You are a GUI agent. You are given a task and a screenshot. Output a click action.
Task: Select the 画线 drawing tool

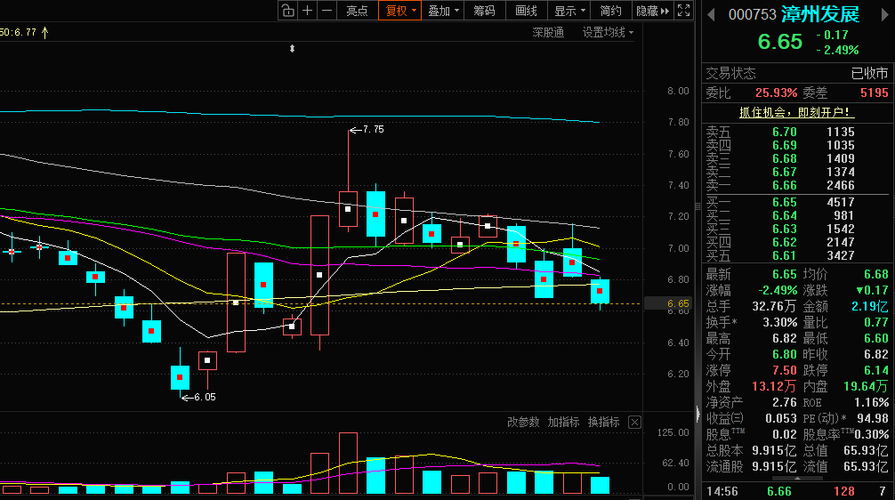pos(526,10)
